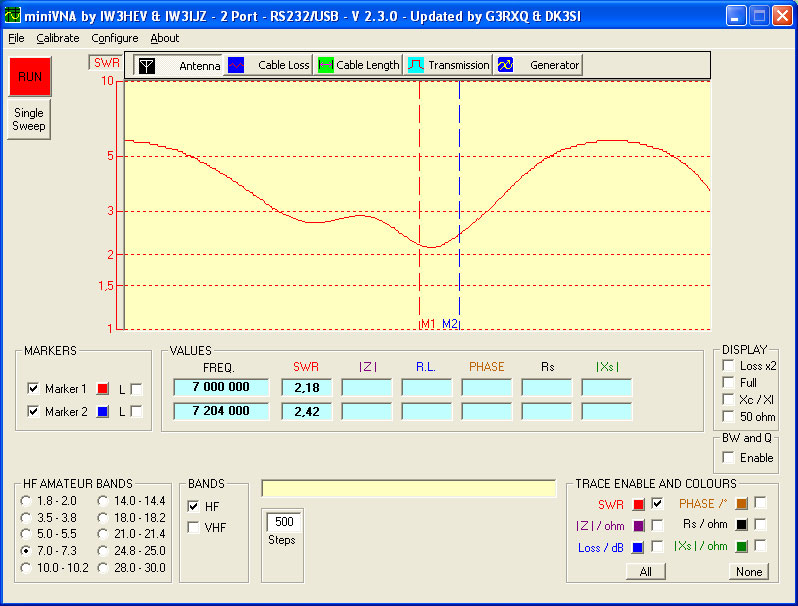Click the Cable Loss mode icon
798x606 pixels.
point(236,65)
